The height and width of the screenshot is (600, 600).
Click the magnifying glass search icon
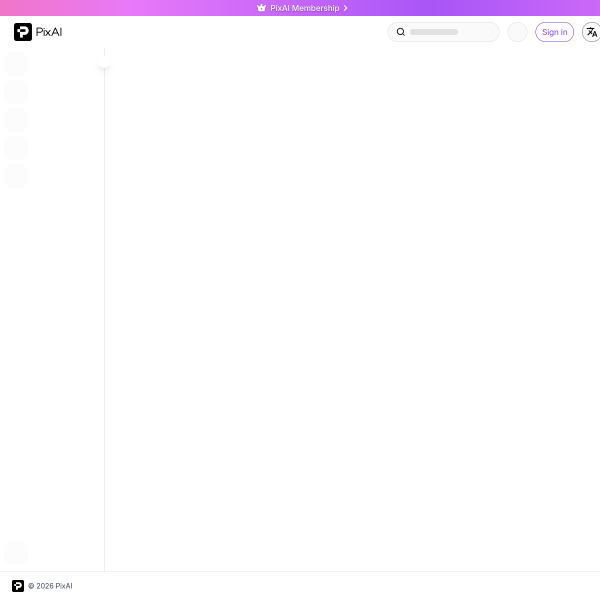coord(401,32)
